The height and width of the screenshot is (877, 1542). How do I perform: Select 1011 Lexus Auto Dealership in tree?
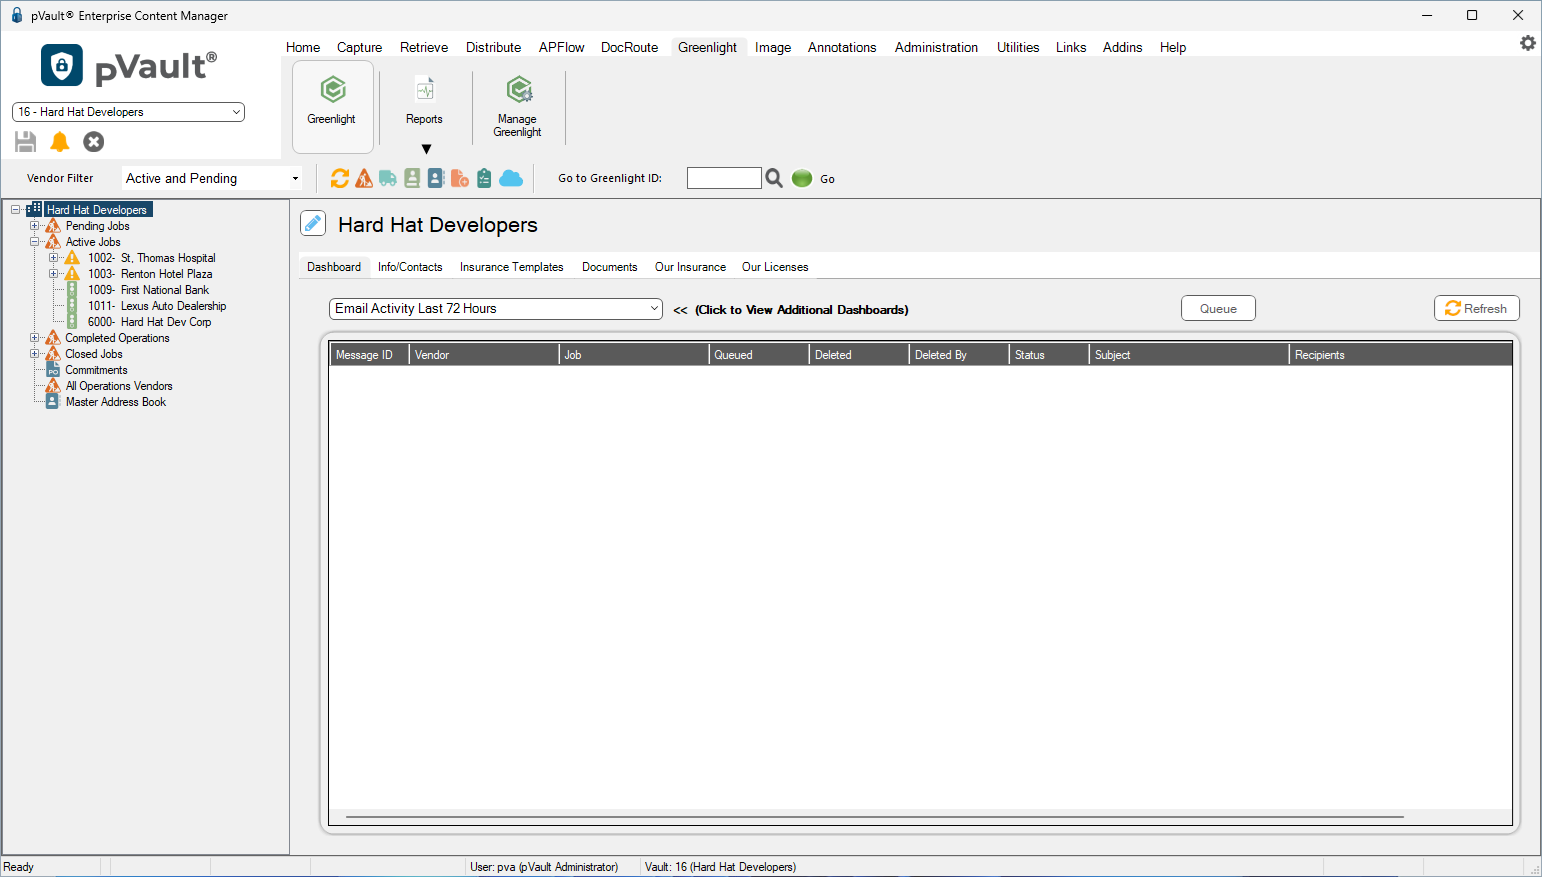(157, 306)
